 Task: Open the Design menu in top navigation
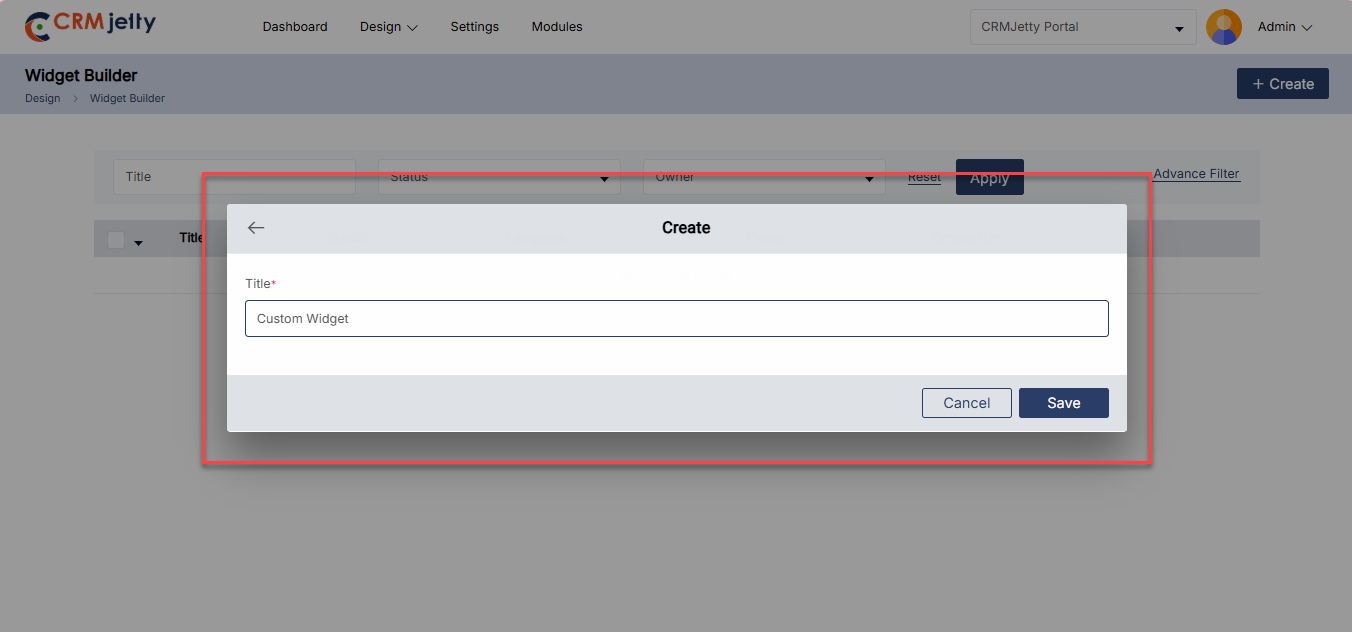388,27
